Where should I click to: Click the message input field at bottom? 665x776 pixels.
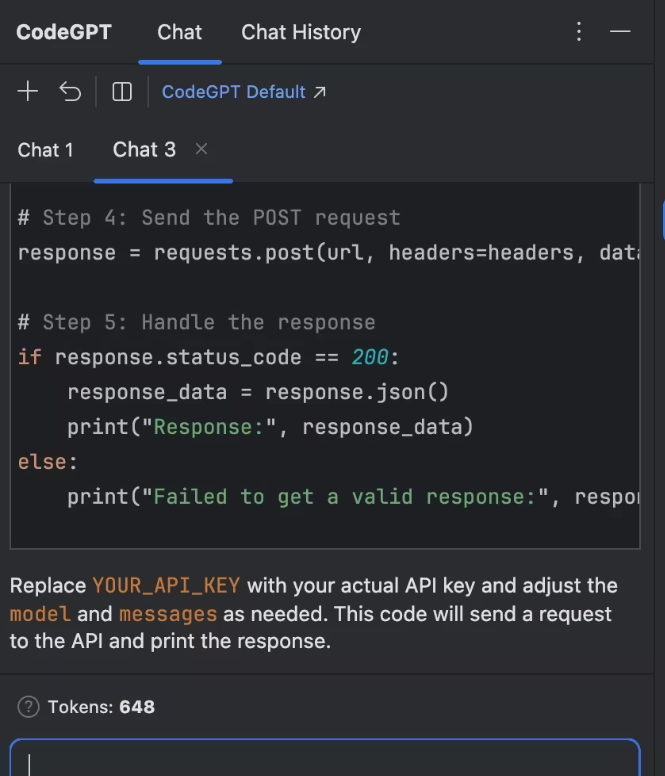tap(325, 760)
